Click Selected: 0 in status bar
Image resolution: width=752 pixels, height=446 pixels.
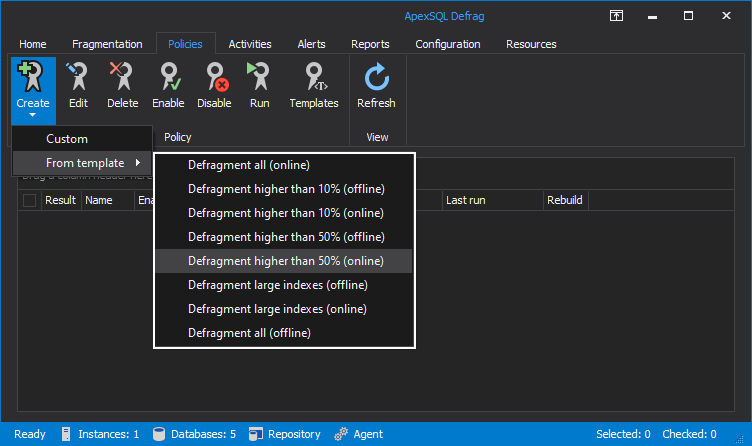pos(623,434)
